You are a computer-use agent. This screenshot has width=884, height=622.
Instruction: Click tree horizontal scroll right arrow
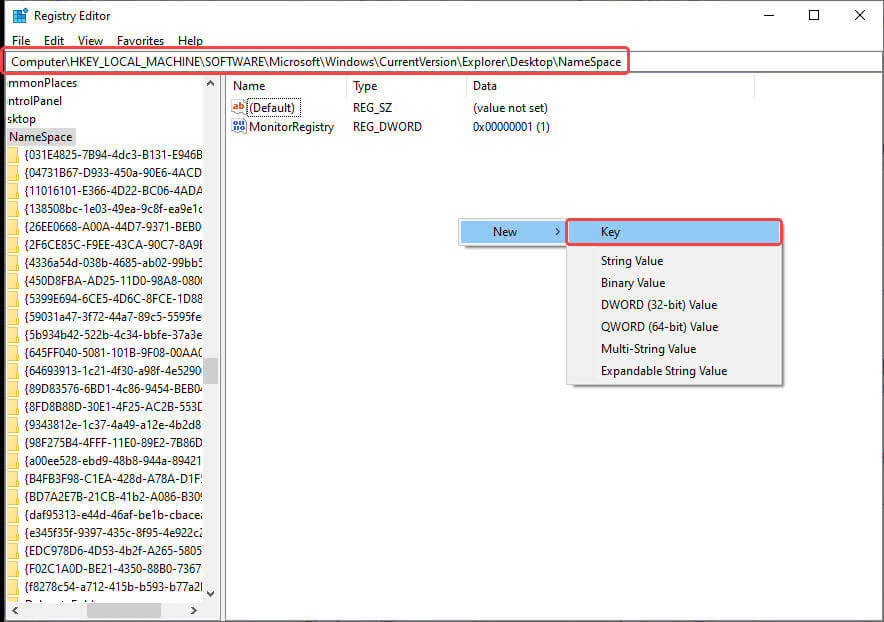coord(193,610)
